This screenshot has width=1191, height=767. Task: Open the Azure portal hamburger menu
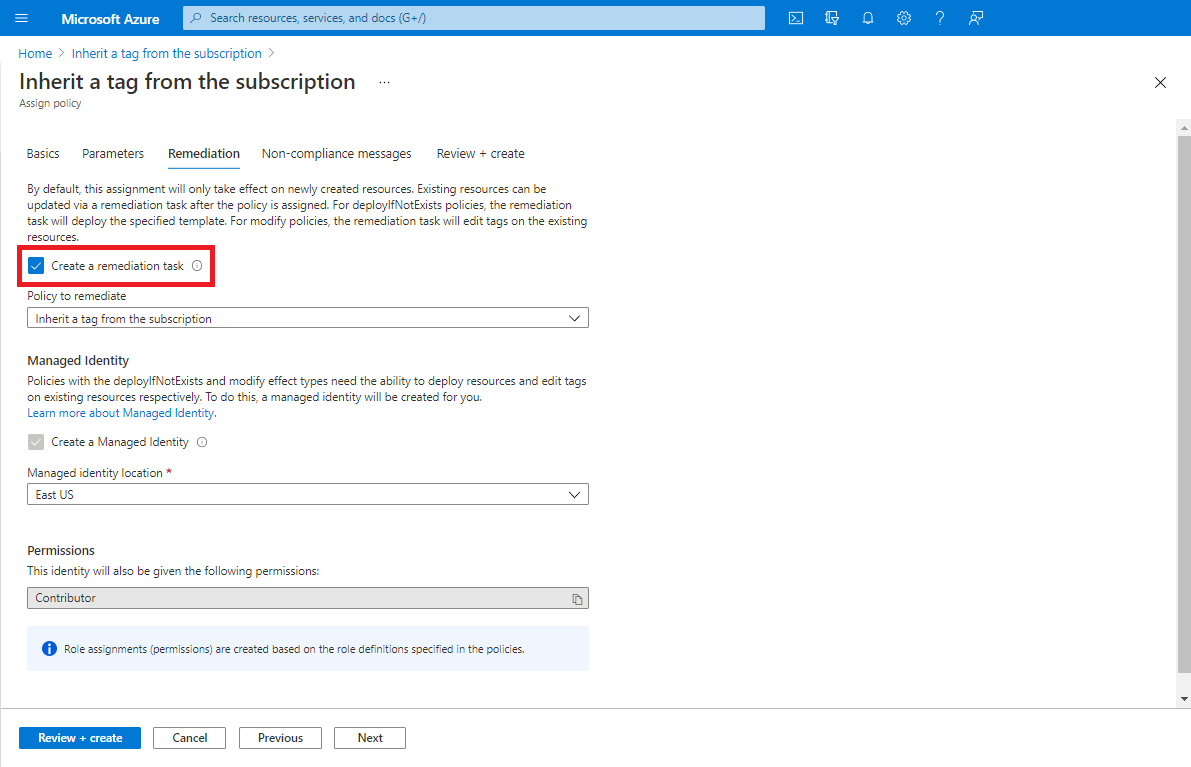tap(22, 18)
